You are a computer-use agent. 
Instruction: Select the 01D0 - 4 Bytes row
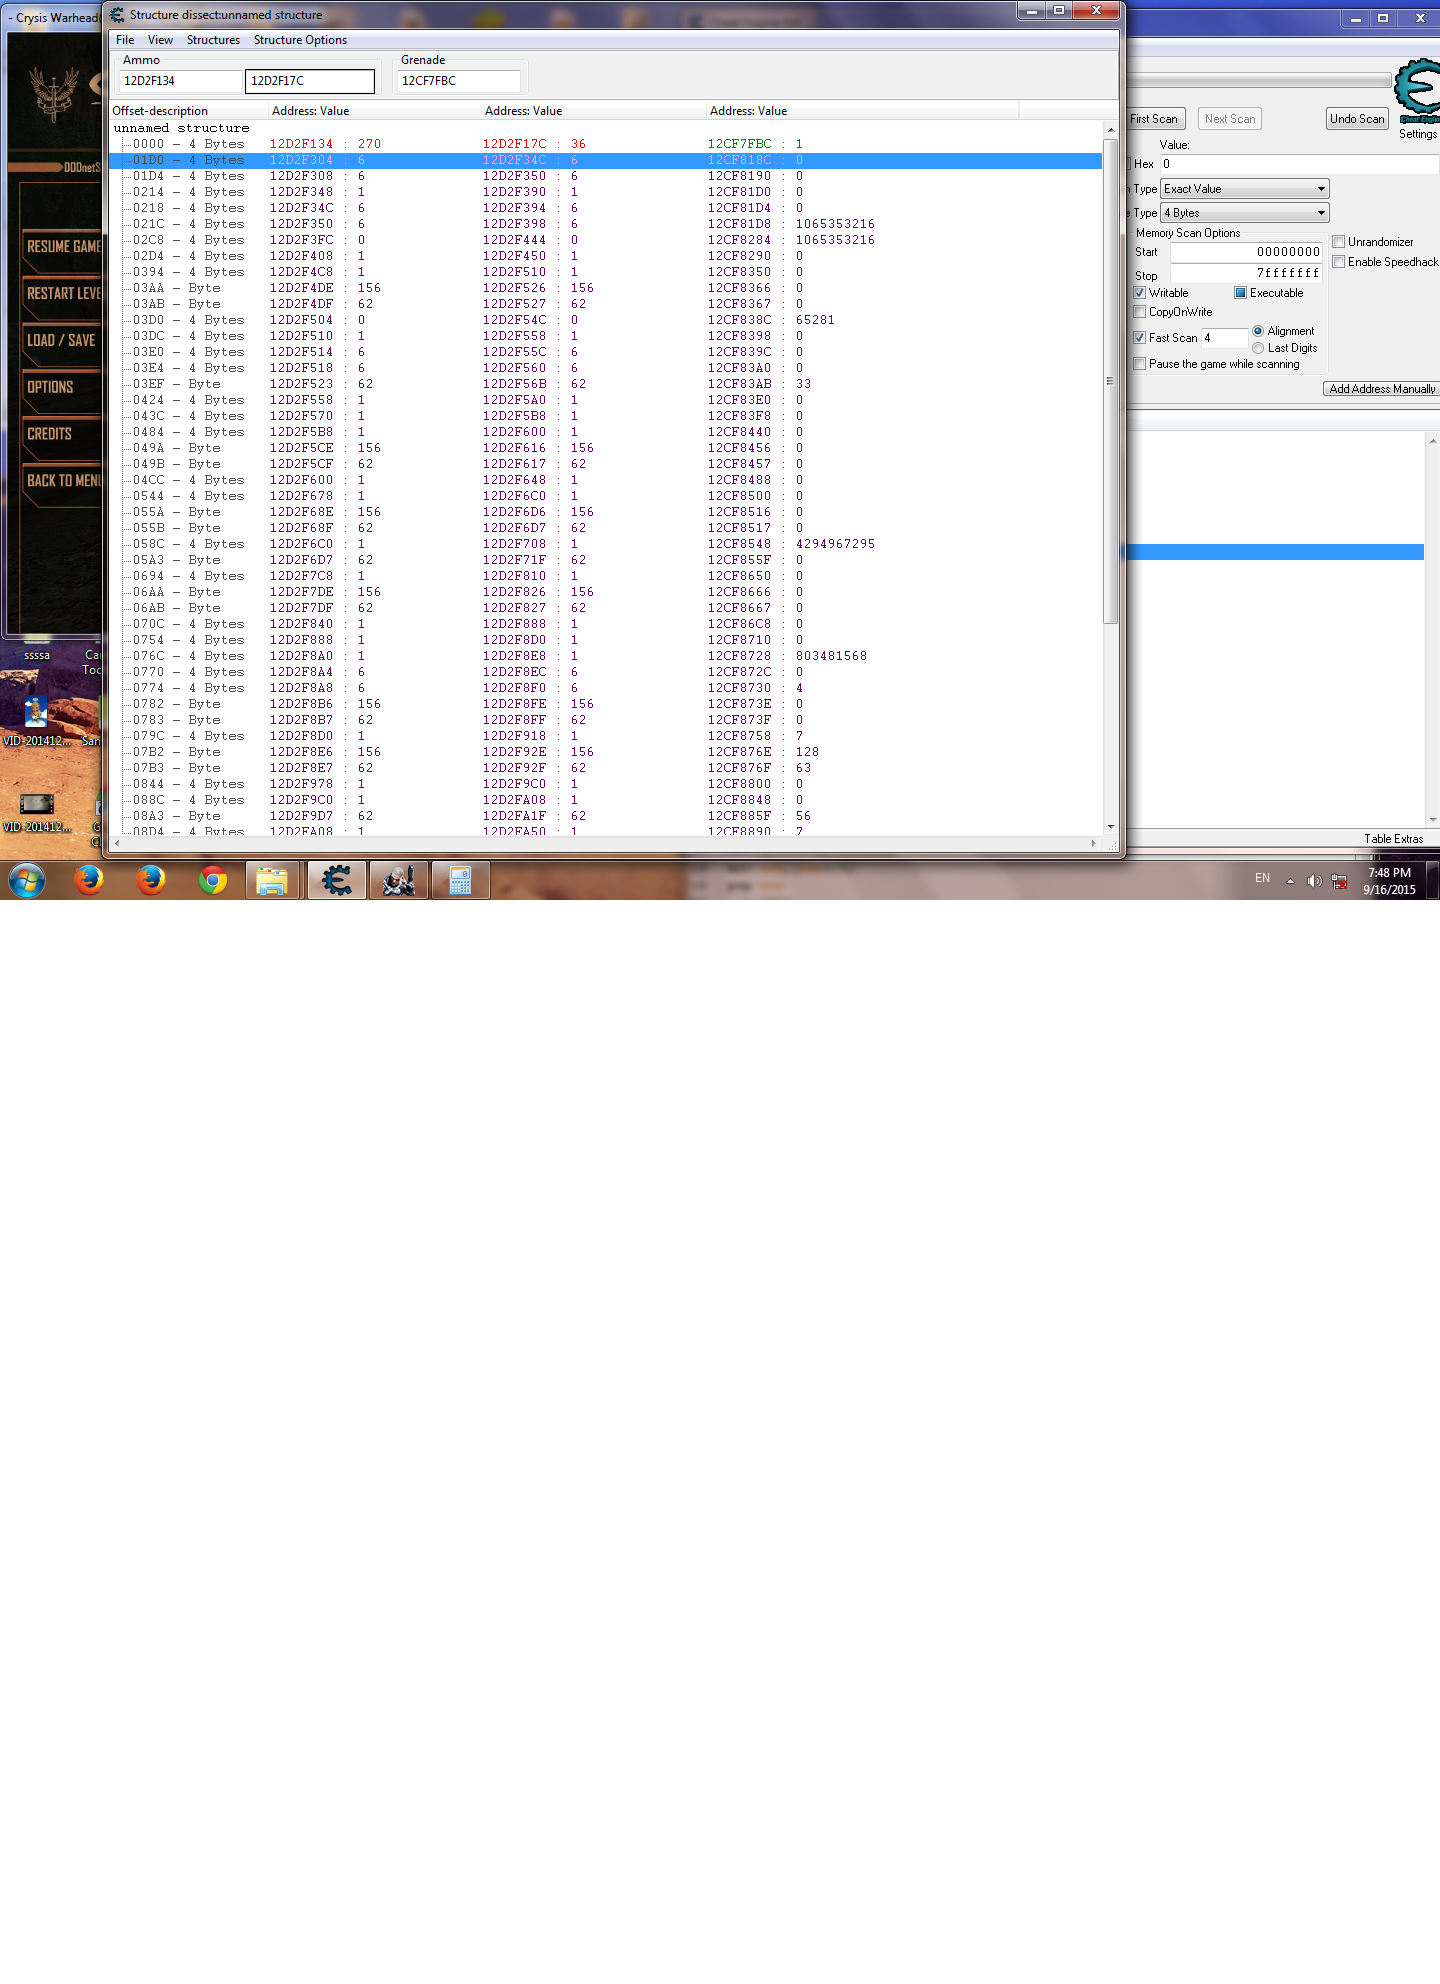[606, 160]
